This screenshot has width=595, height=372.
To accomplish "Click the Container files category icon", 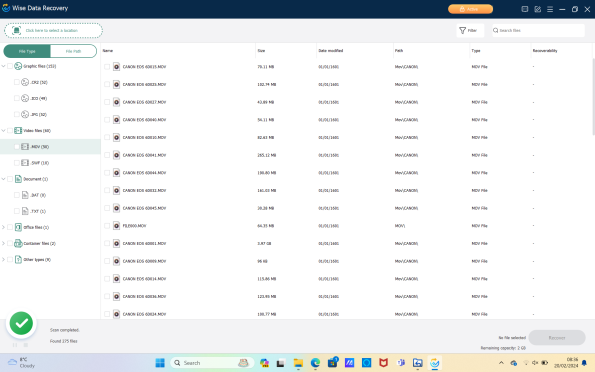I will coord(18,243).
